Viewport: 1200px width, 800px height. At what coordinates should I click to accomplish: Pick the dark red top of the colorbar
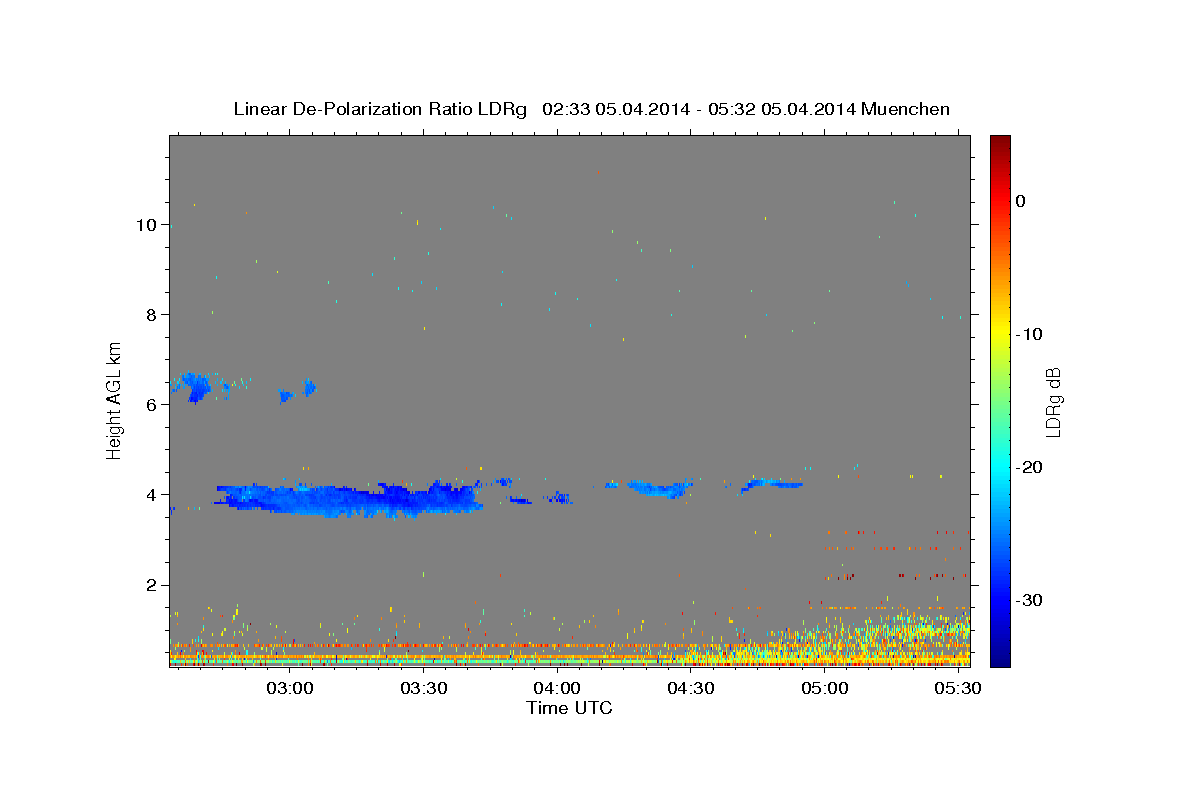[x=999, y=142]
